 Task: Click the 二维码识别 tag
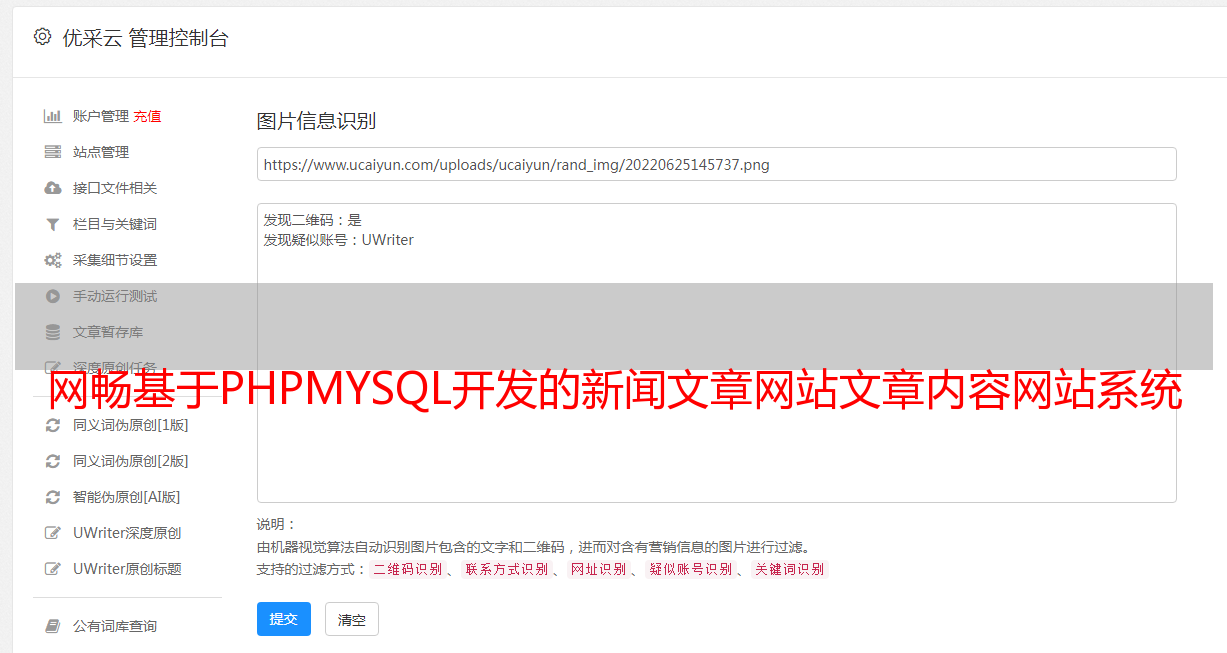408,569
